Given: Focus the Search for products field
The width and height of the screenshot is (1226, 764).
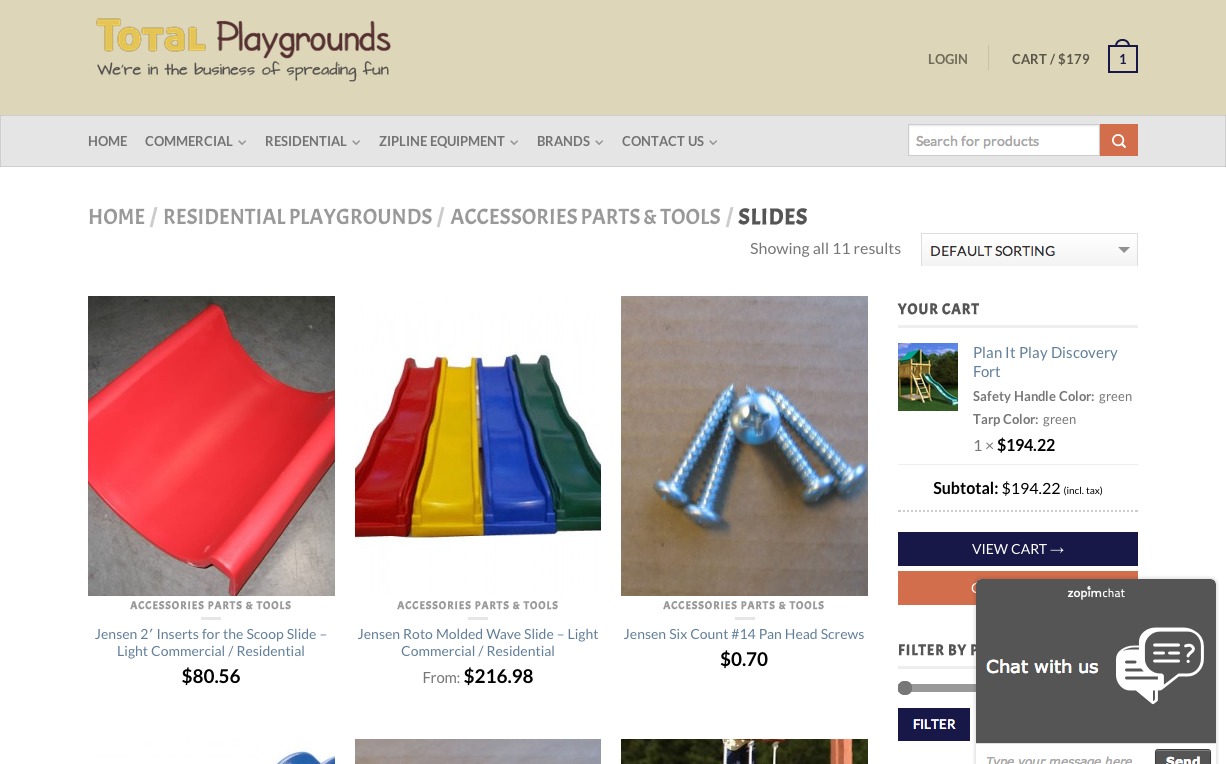Looking at the screenshot, I should pyautogui.click(x=1004, y=140).
